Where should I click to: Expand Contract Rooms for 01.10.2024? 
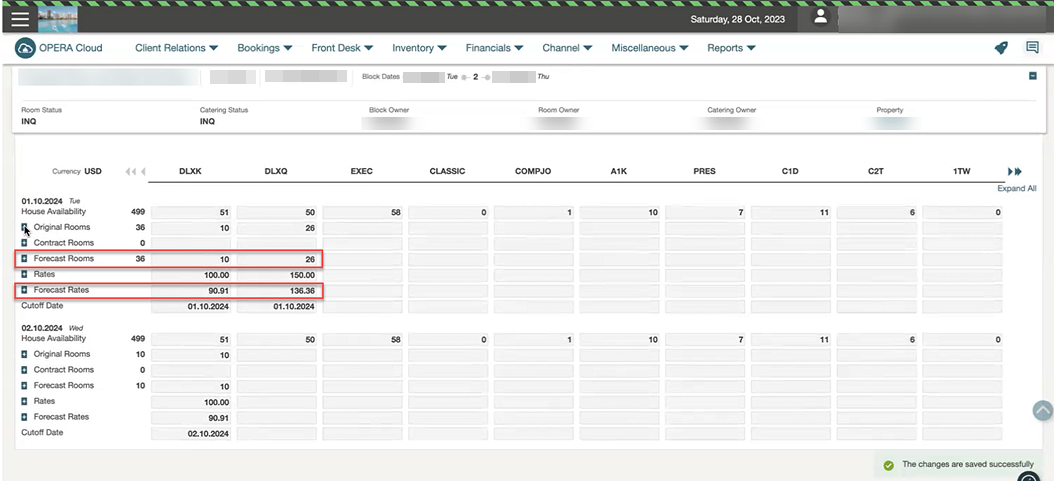(x=24, y=243)
